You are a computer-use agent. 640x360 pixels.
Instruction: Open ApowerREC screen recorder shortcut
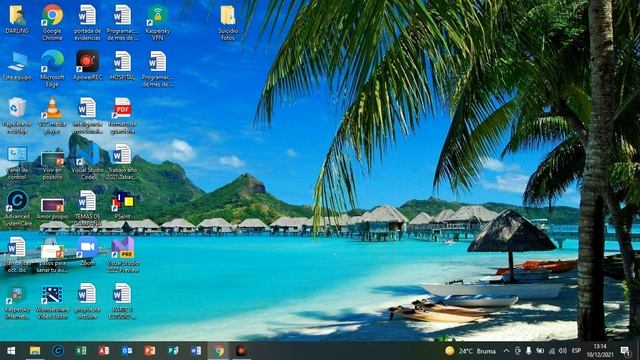coord(87,65)
